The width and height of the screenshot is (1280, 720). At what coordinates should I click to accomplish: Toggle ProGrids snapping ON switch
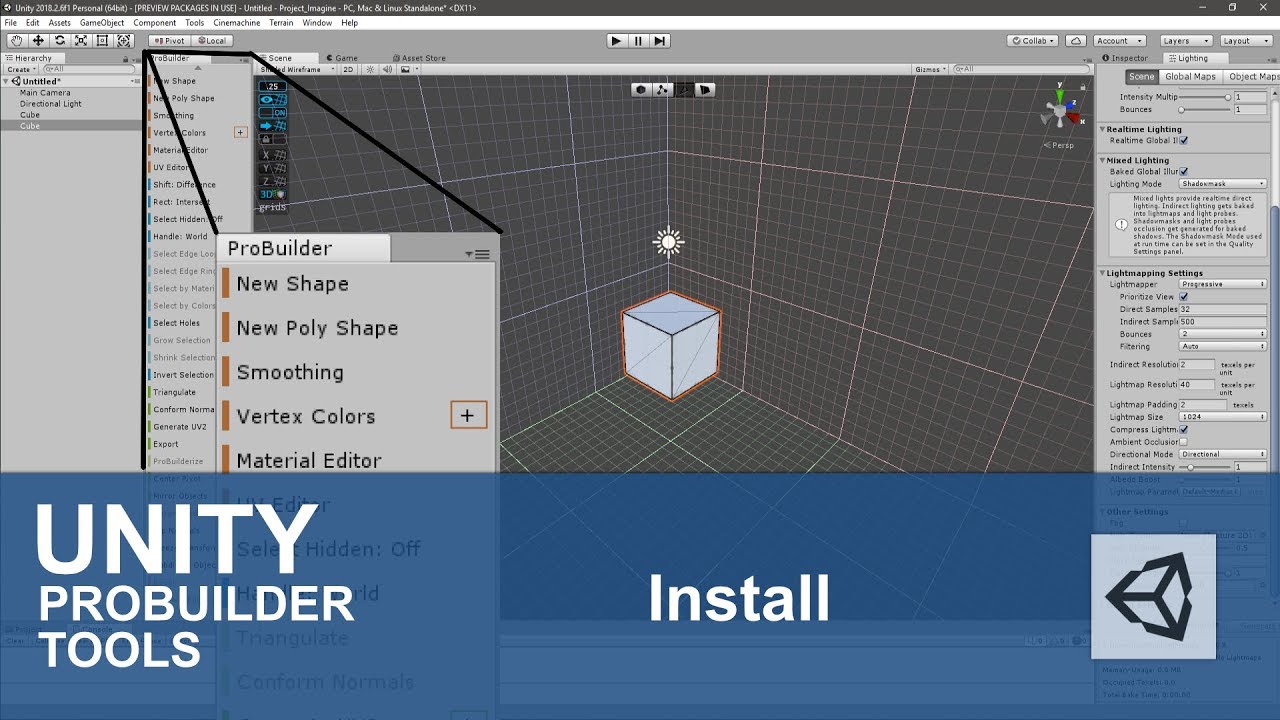click(273, 113)
